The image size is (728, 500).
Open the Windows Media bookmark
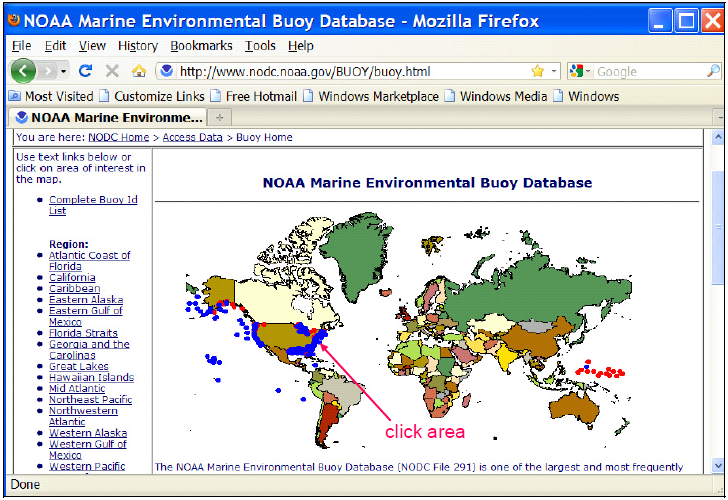[x=496, y=96]
